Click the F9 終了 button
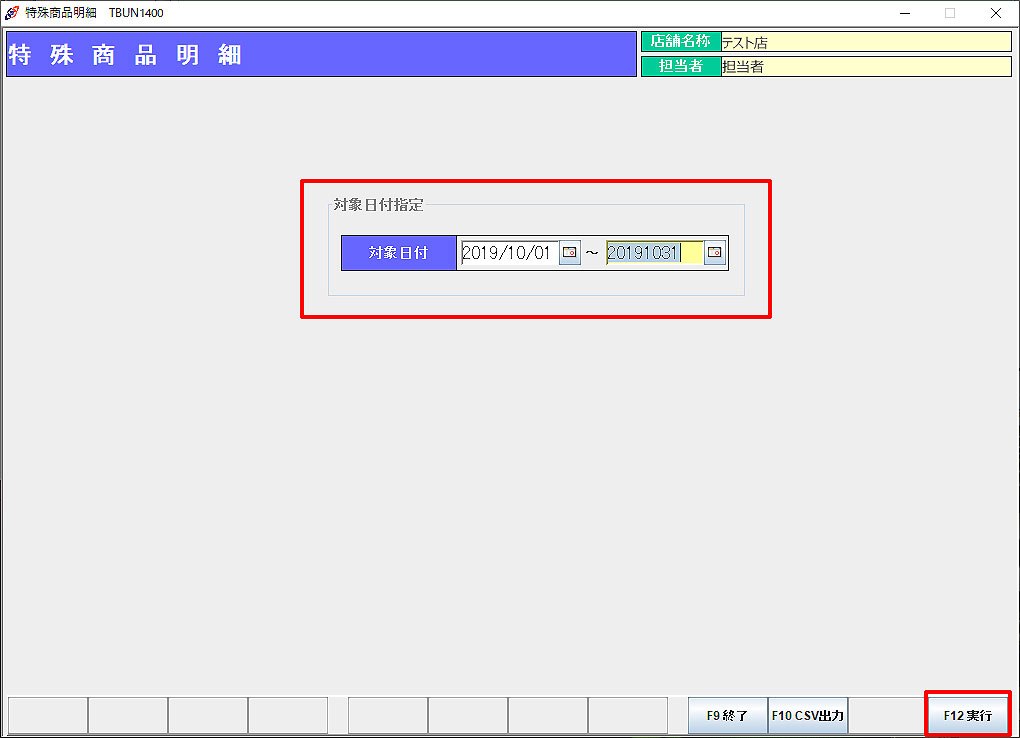The width and height of the screenshot is (1020, 738). tap(727, 715)
